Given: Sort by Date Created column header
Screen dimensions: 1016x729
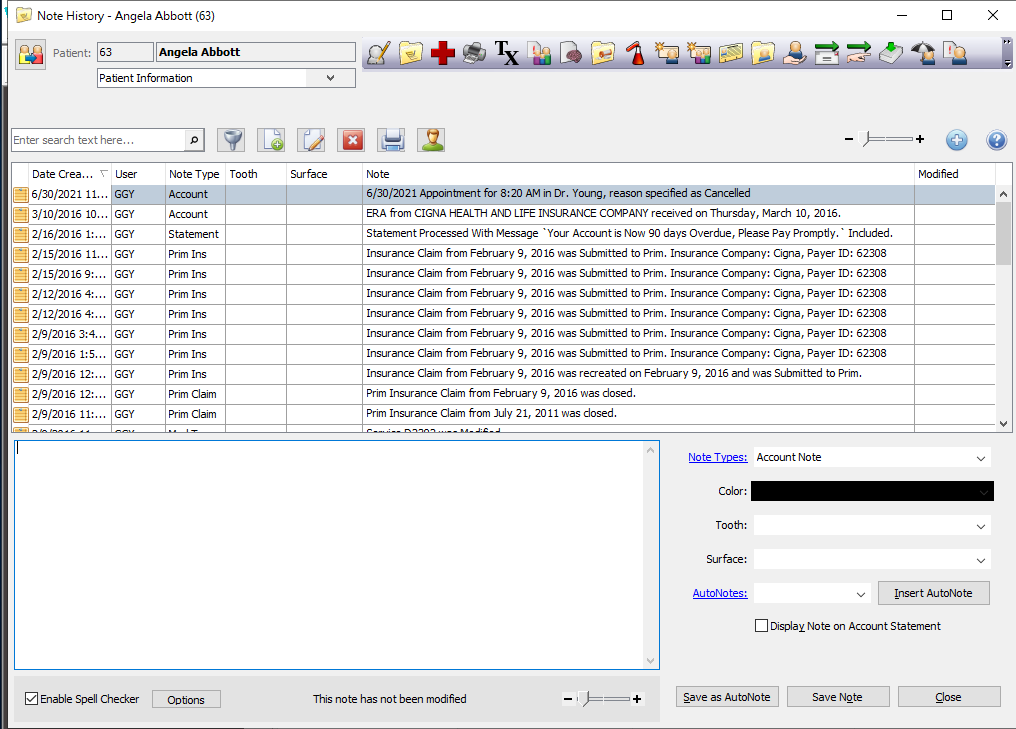Looking at the screenshot, I should pyautogui.click(x=70, y=174).
